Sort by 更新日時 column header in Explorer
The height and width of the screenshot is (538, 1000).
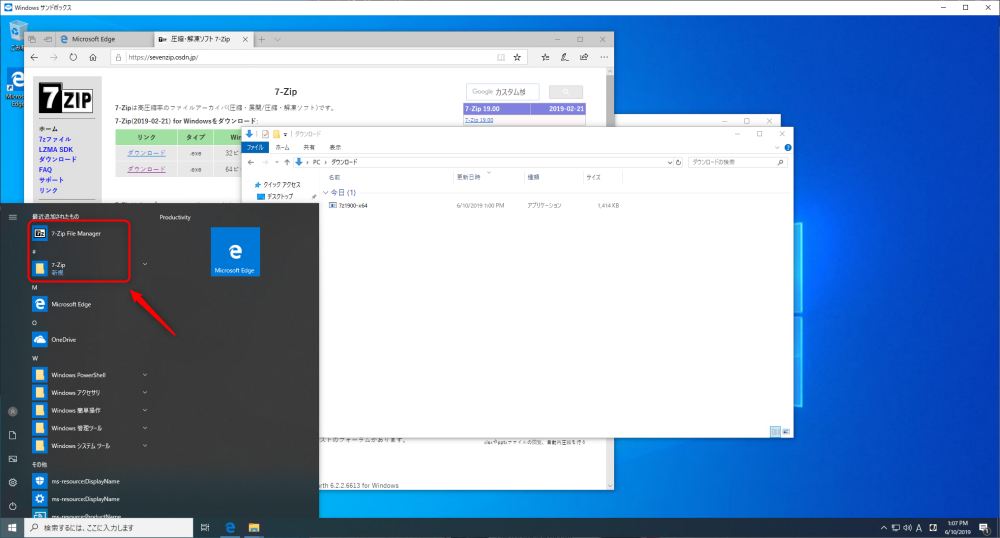pyautogui.click(x=469, y=177)
